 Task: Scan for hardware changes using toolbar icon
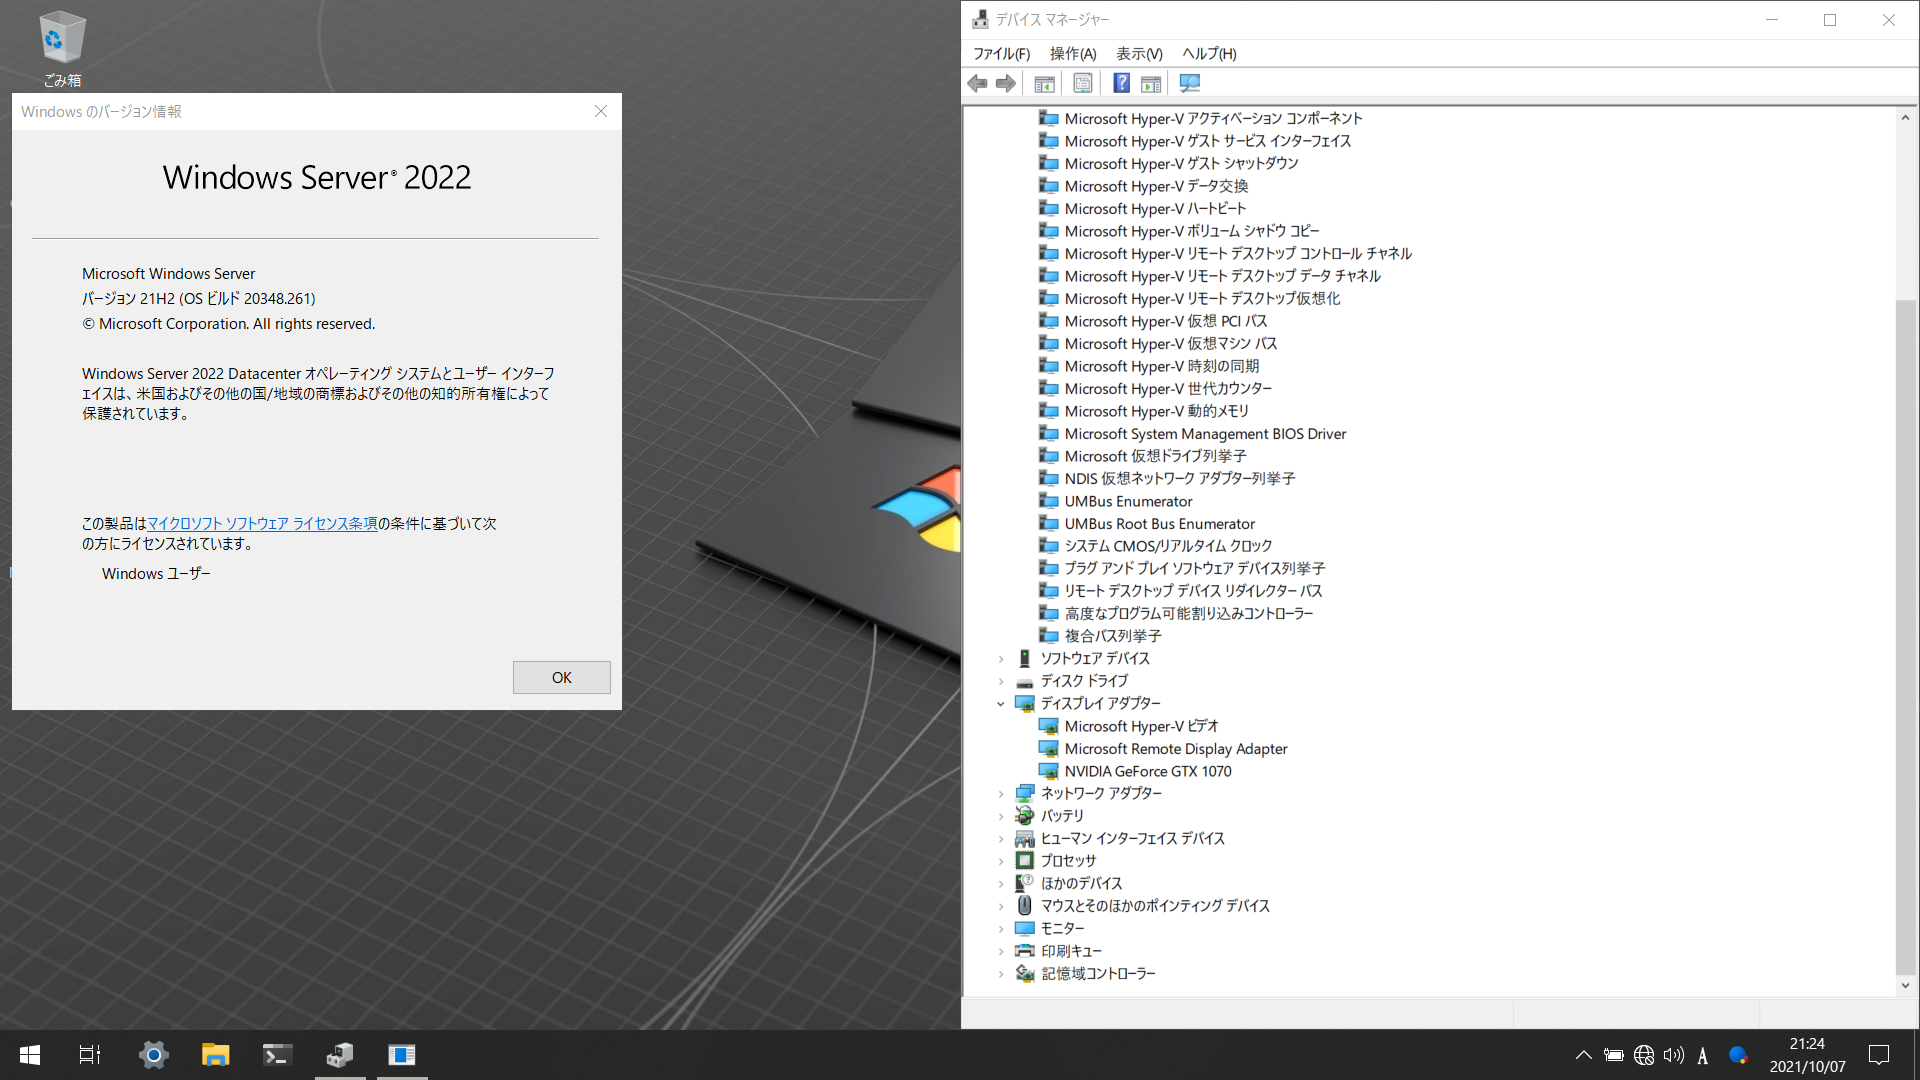(x=1189, y=83)
